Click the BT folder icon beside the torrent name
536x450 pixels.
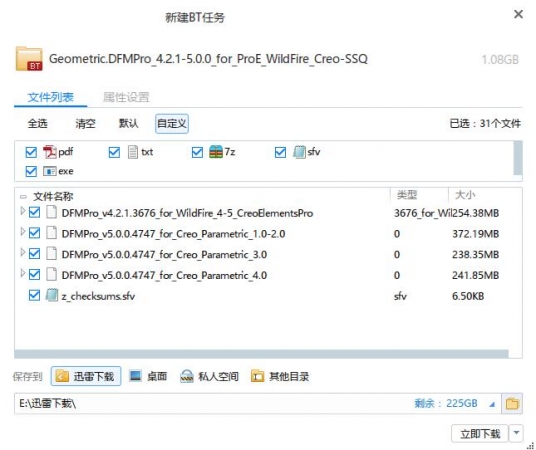coord(29,59)
